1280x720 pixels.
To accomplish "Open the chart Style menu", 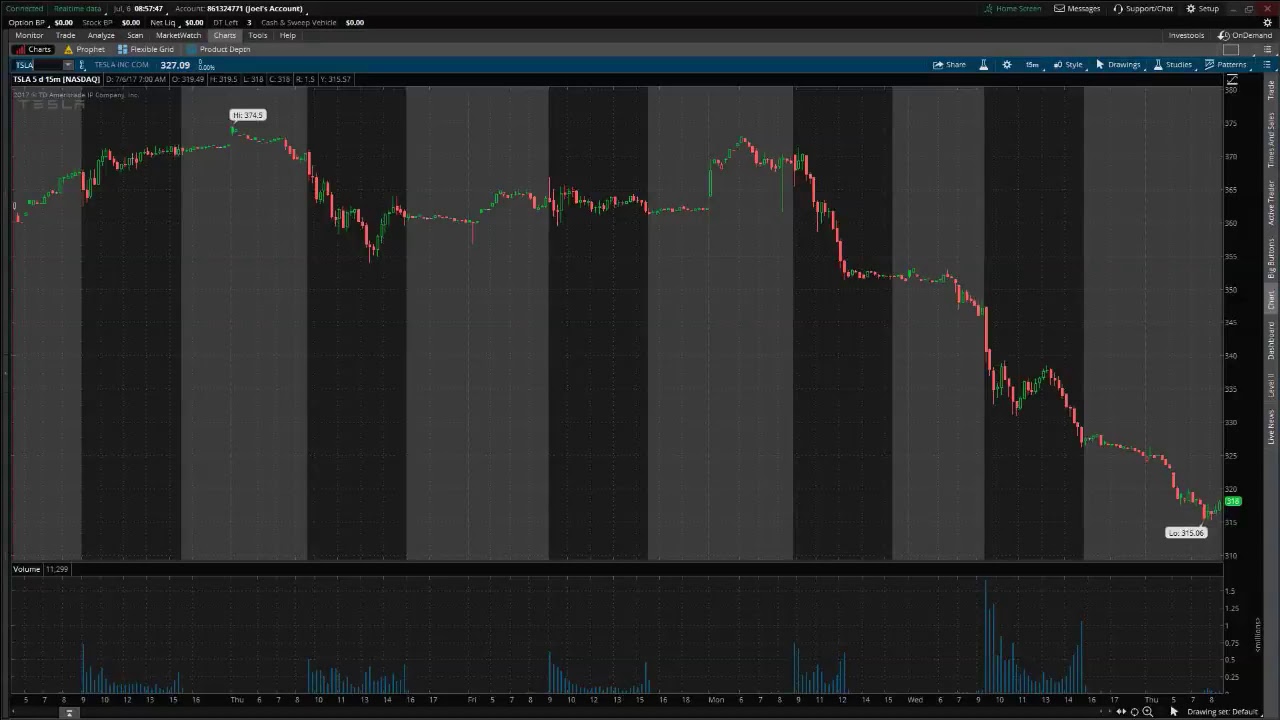I will point(1068,64).
